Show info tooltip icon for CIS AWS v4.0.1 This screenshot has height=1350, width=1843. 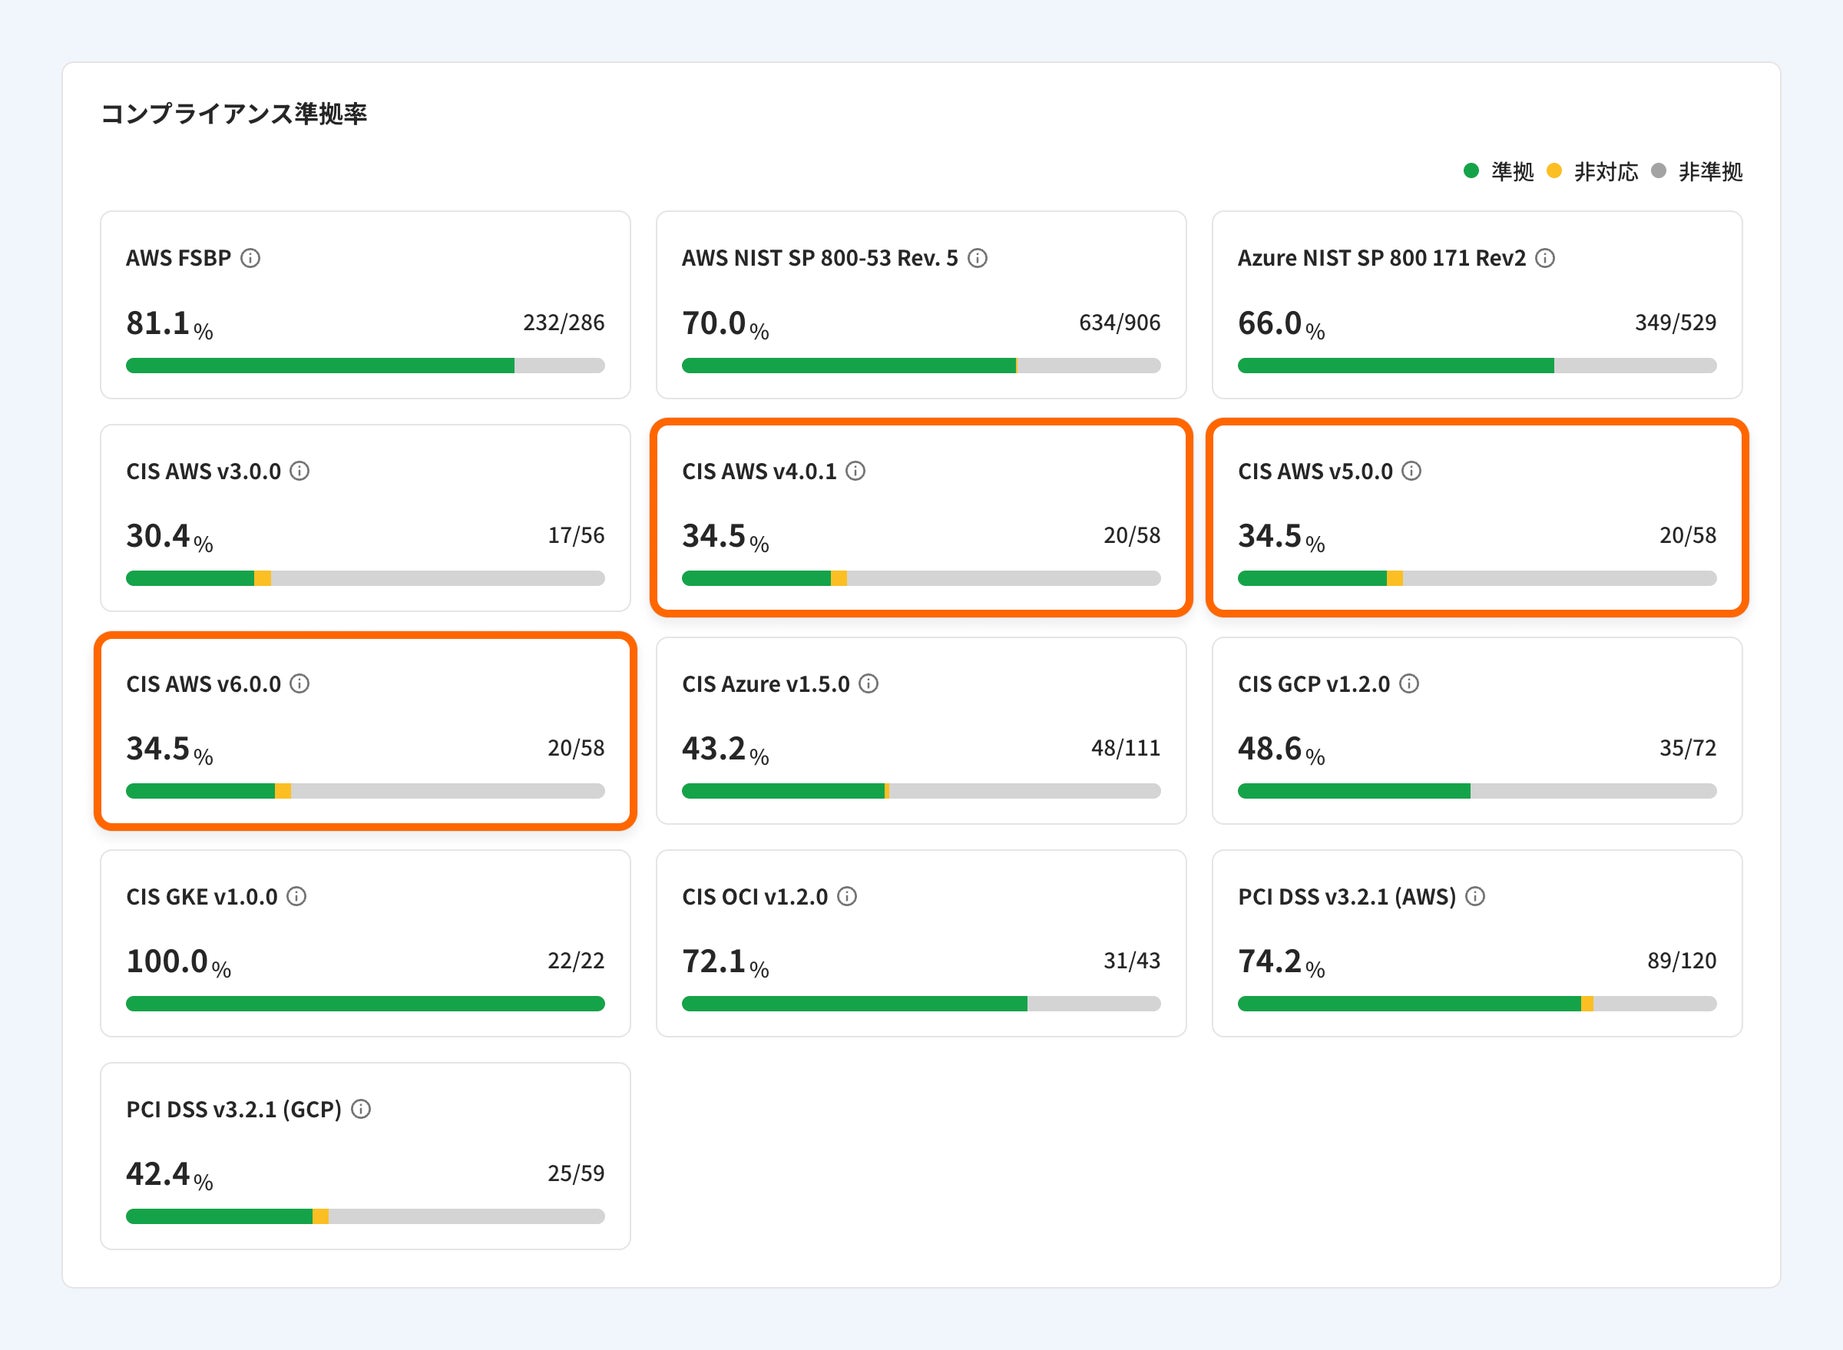(x=856, y=471)
